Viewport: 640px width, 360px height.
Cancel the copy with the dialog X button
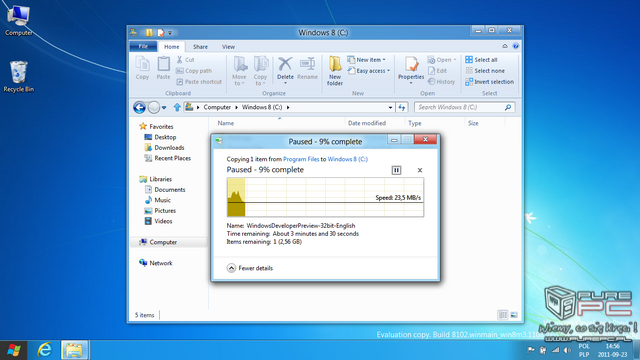click(x=420, y=170)
